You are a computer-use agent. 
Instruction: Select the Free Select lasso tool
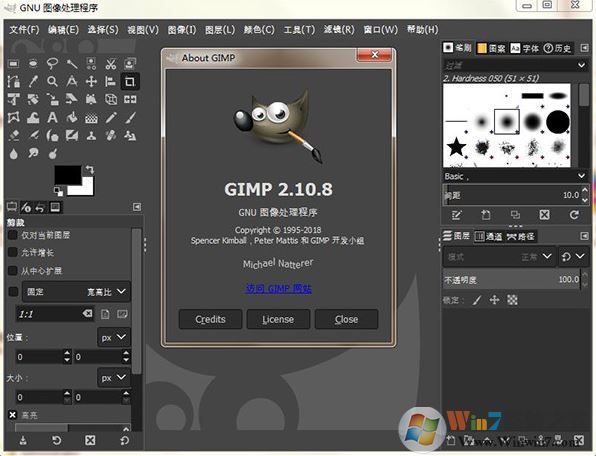(x=52, y=63)
